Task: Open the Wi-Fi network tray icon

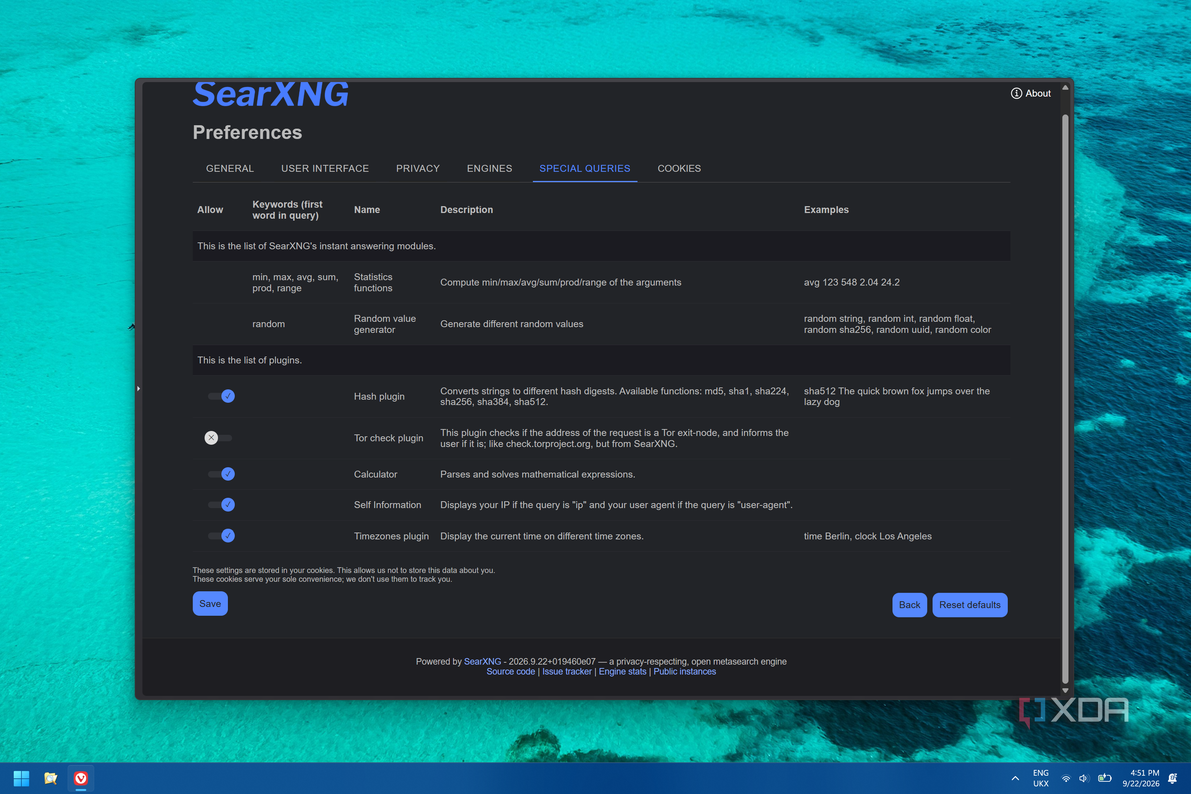Action: pyautogui.click(x=1066, y=779)
